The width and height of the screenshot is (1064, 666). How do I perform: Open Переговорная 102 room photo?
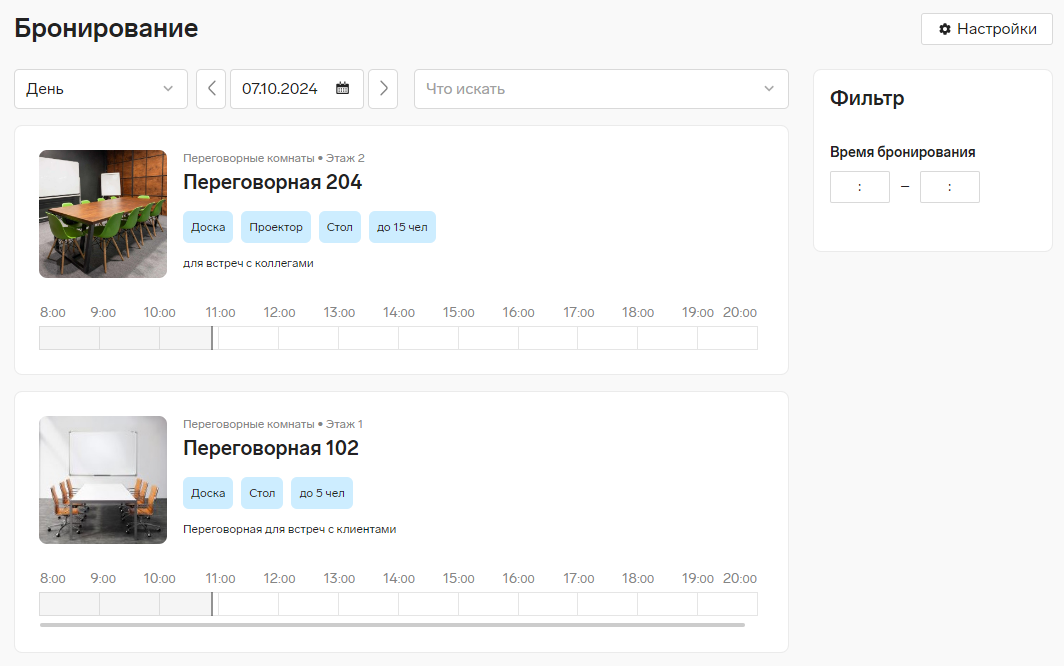tap(103, 480)
